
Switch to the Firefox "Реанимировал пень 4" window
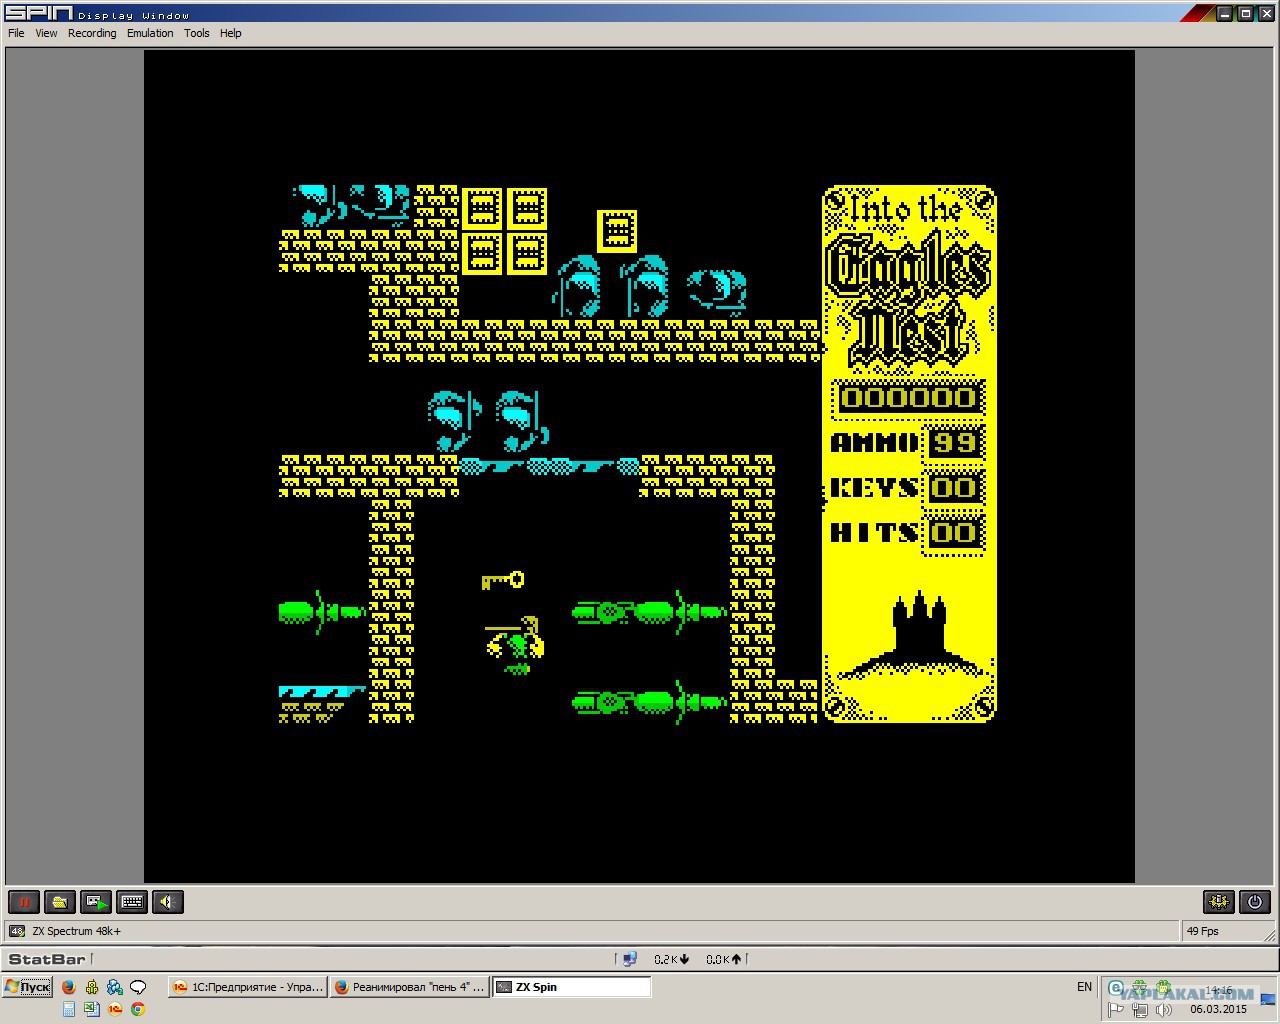(409, 987)
